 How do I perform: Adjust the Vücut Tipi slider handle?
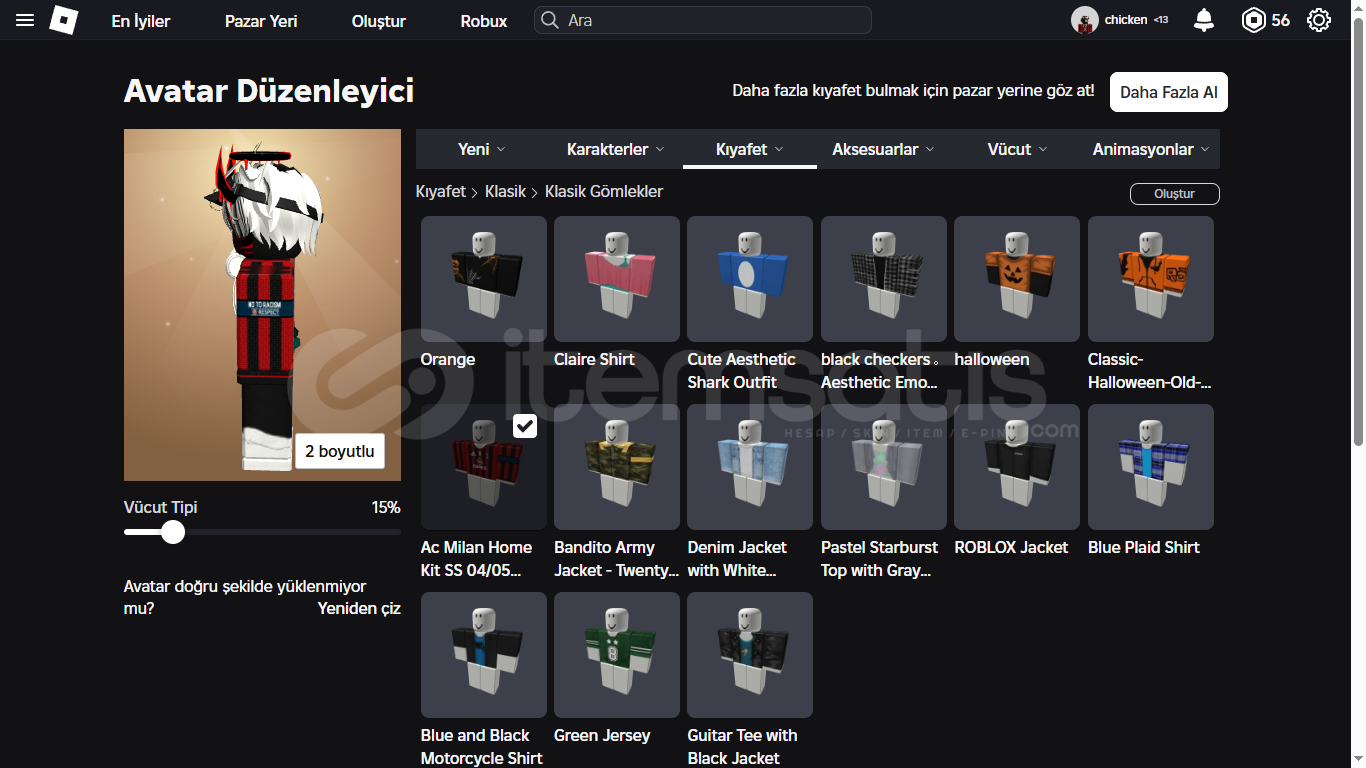173,532
